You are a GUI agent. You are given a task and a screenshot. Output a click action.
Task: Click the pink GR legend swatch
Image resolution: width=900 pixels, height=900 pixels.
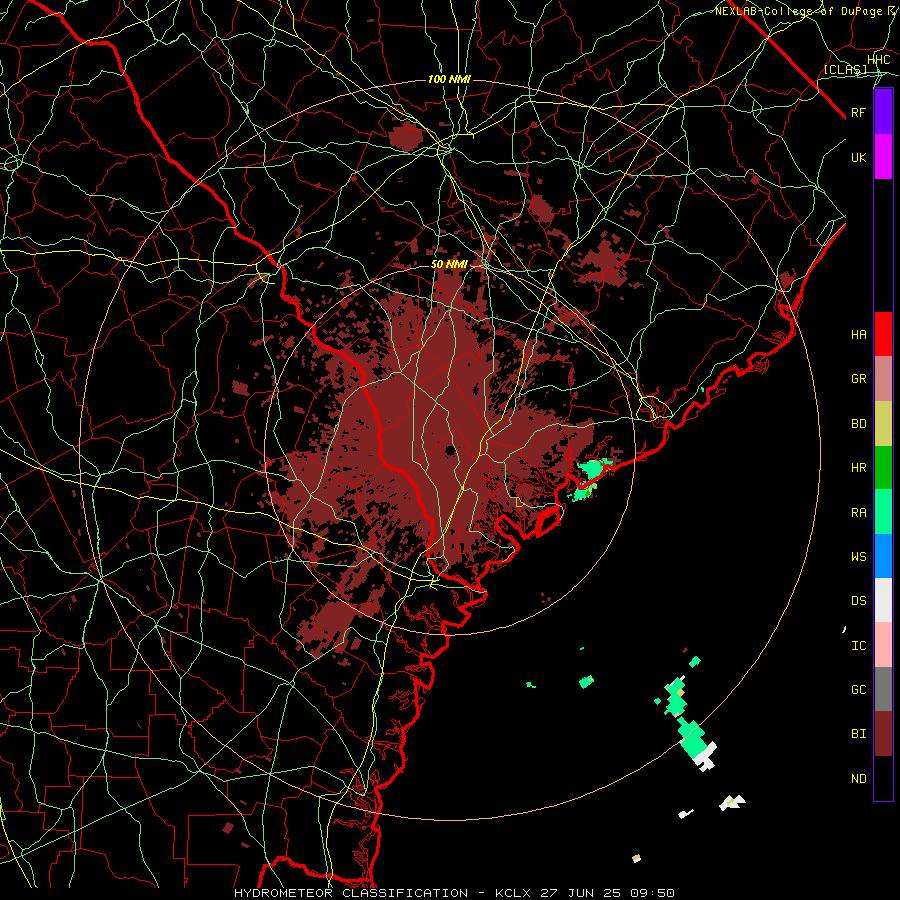pos(883,379)
